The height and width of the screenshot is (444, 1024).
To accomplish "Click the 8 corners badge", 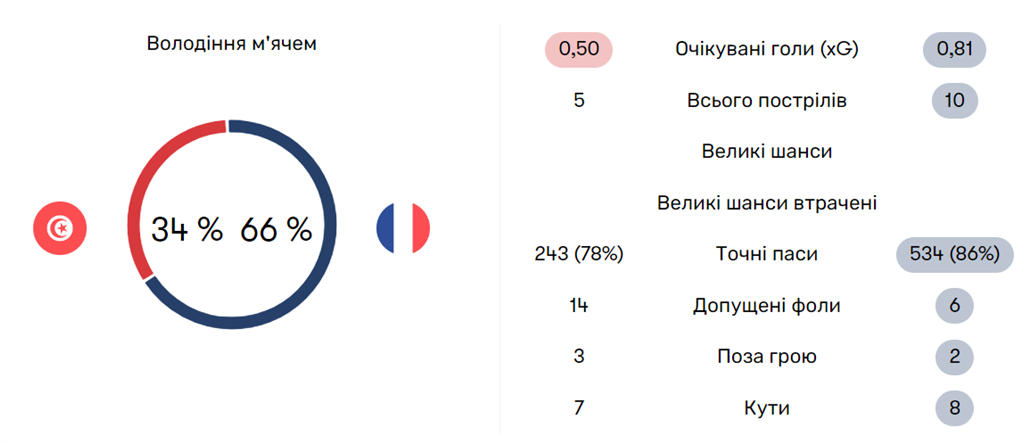I will tap(955, 407).
